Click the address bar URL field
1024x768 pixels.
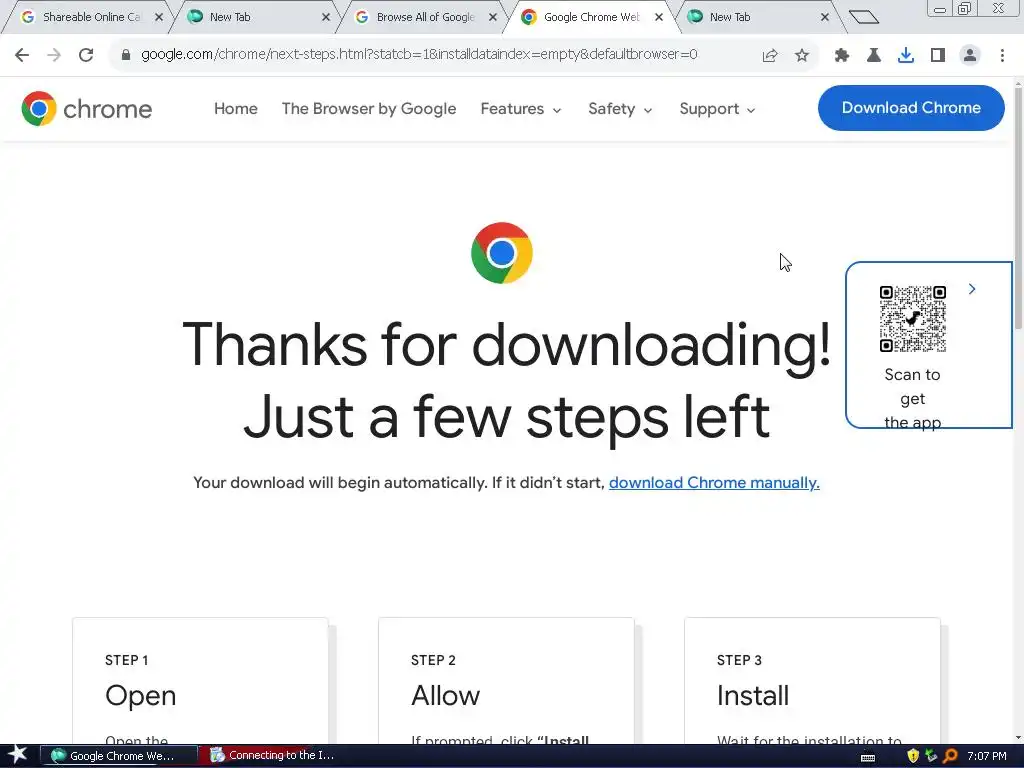tap(419, 55)
